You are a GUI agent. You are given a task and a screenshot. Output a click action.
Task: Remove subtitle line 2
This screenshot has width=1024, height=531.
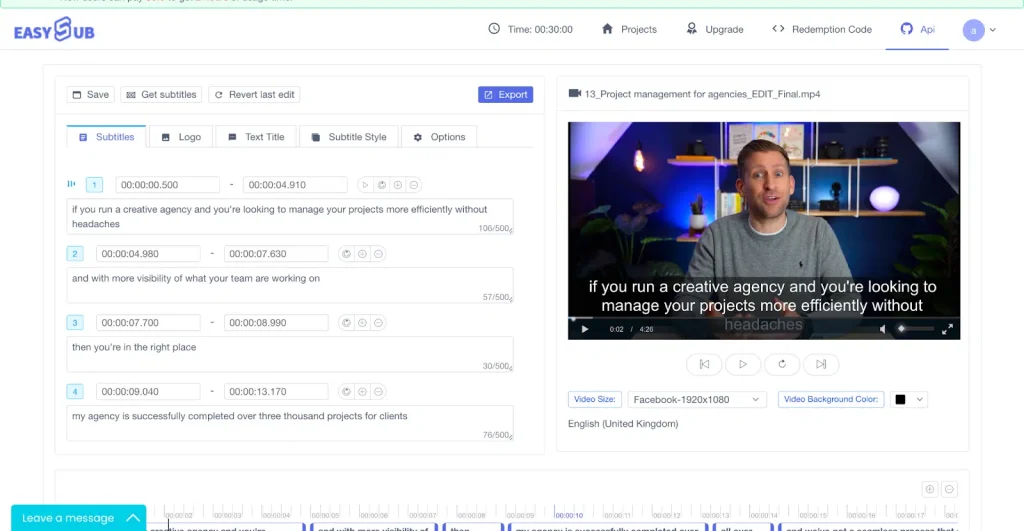pyautogui.click(x=378, y=254)
